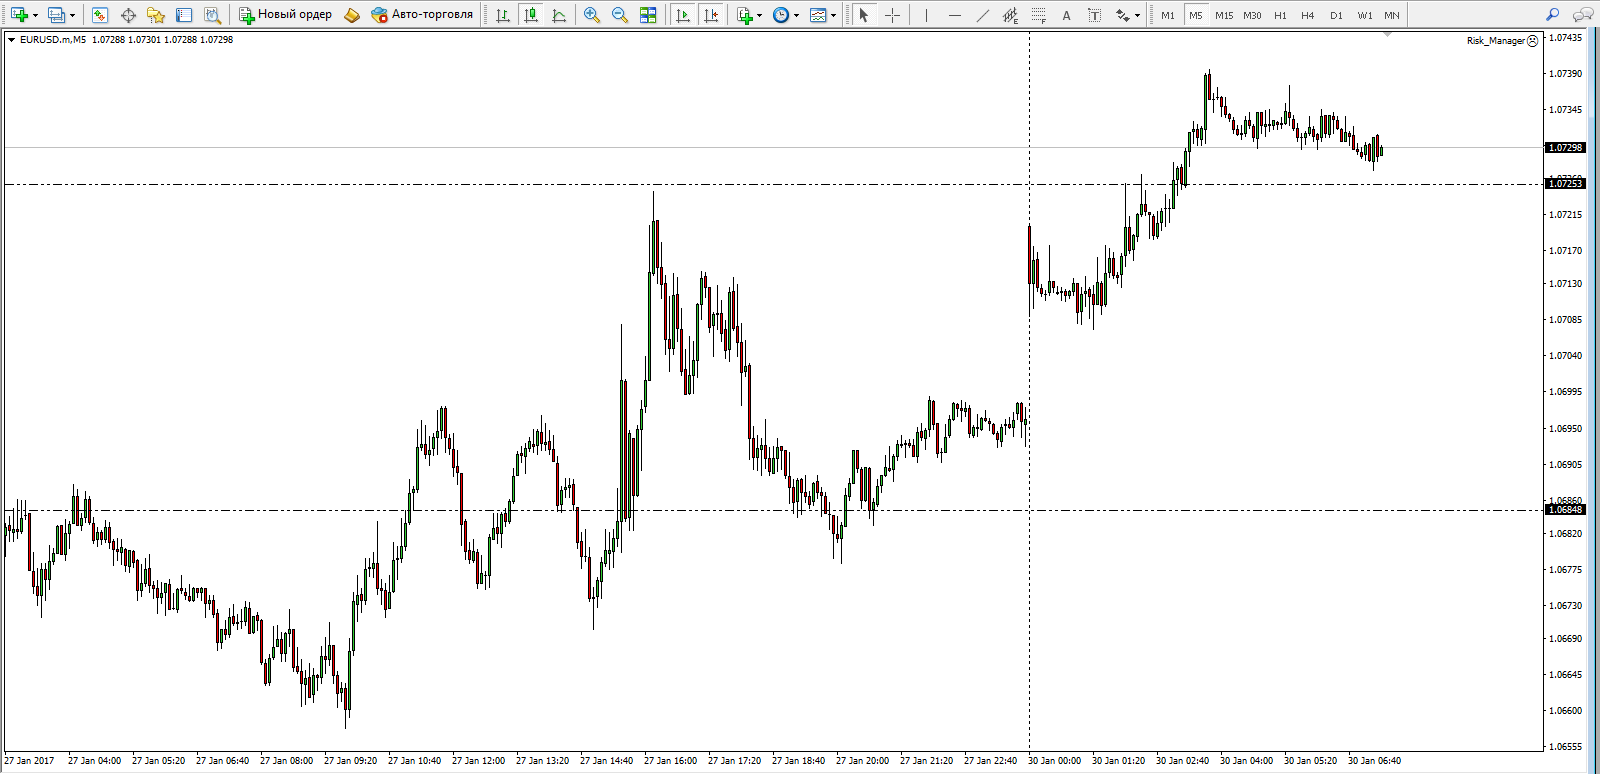Launch MetaEditor from the yellow book icon
Screen dimensions: 1600x774
point(351,15)
